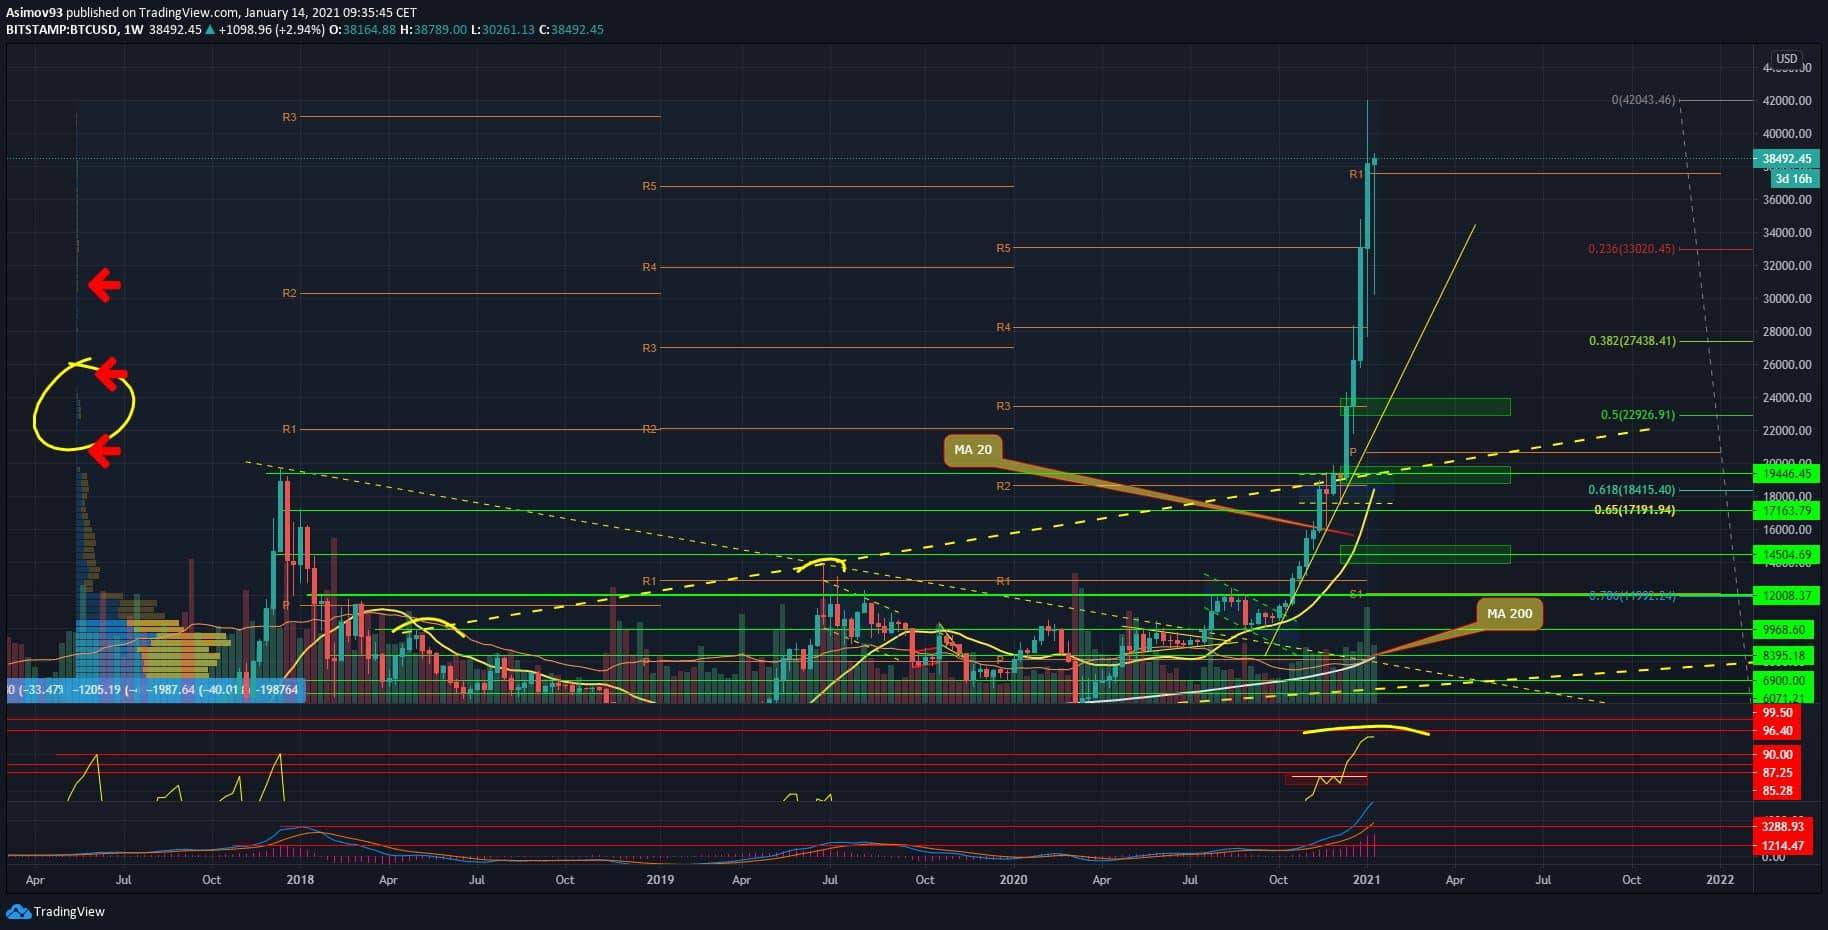Click the 87.25 red indicator level tag

point(1777,773)
